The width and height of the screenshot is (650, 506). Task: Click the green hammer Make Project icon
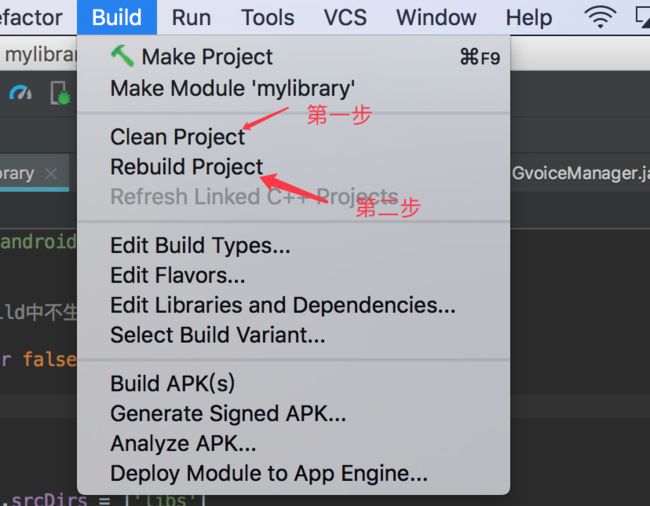(x=122, y=56)
